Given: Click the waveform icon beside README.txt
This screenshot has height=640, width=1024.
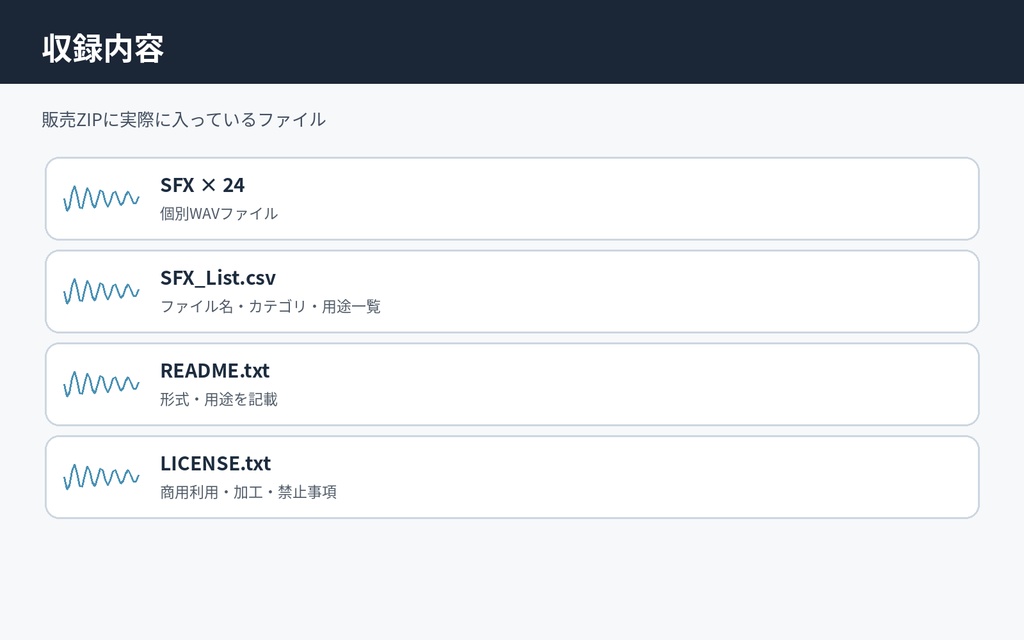Looking at the screenshot, I should [101, 384].
